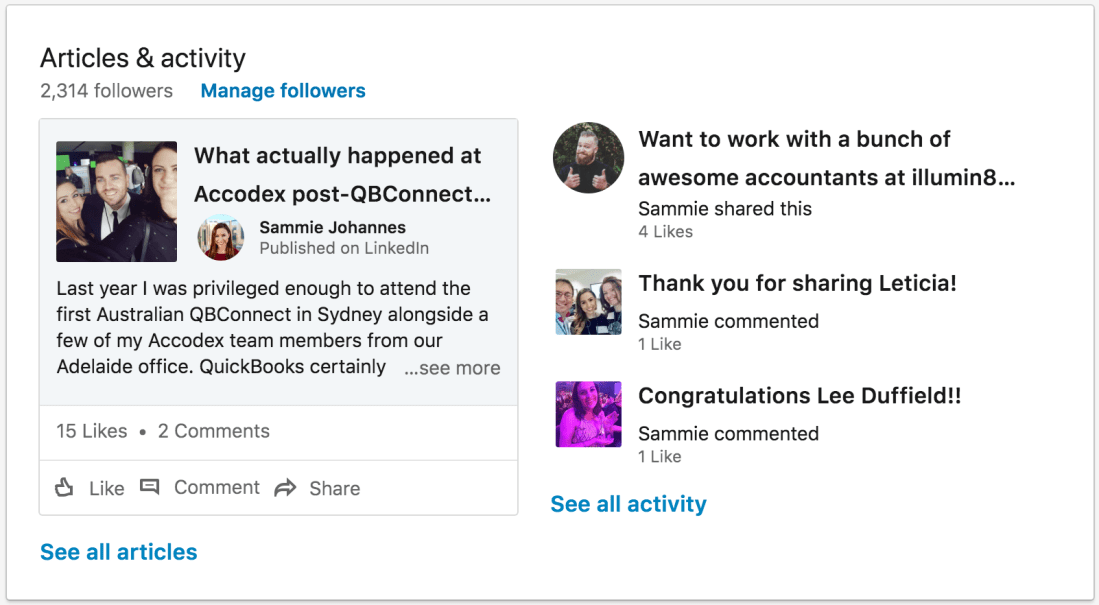
Task: View '4 Likes' on the illumin8 shared post
Action: pos(665,231)
